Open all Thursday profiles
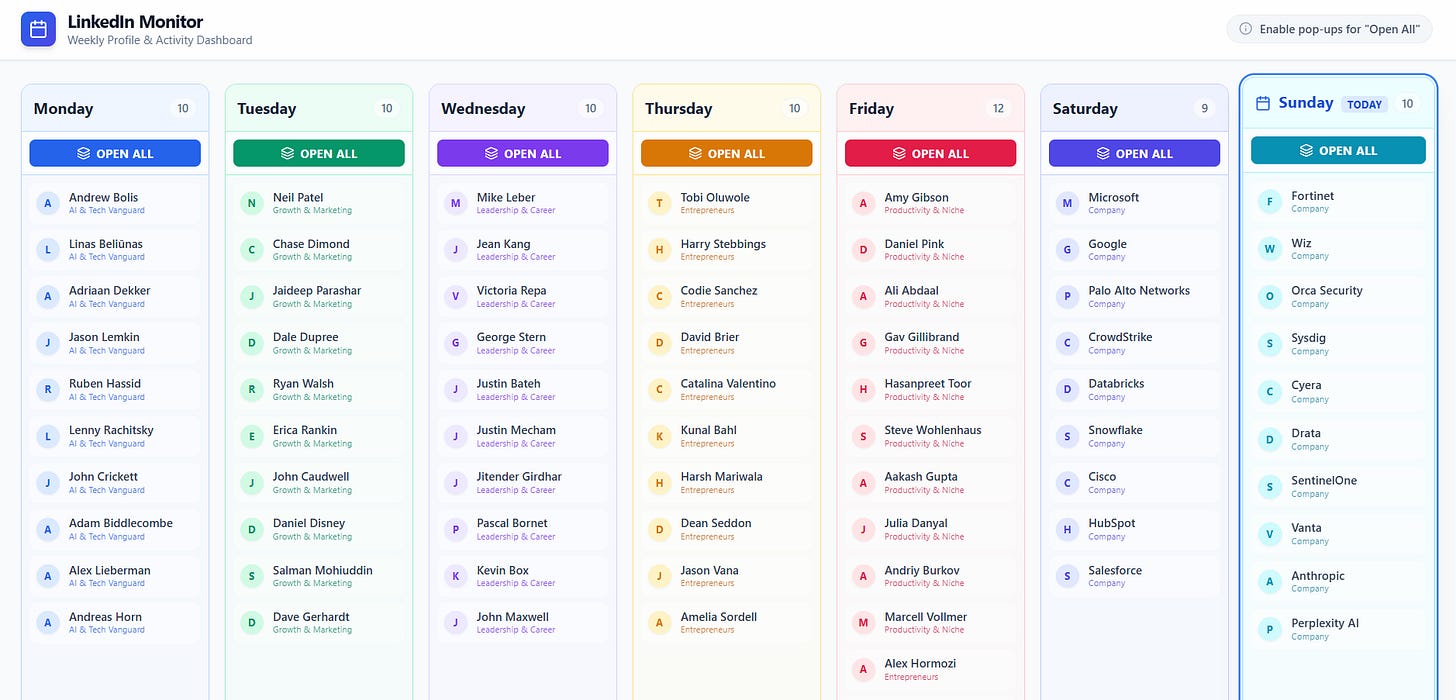1456x700 pixels. (727, 153)
